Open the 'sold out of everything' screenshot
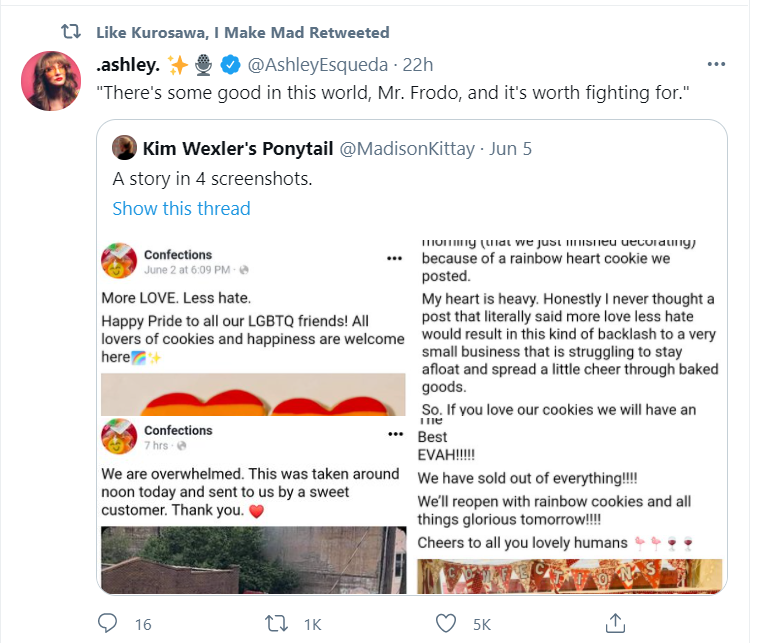Image resolution: width=758 pixels, height=643 pixels. point(568,506)
